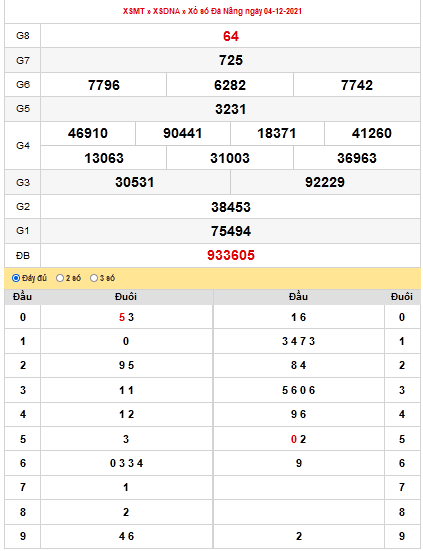Click the G4 number 31003
The width and height of the screenshot is (423, 551).
pos(230,158)
